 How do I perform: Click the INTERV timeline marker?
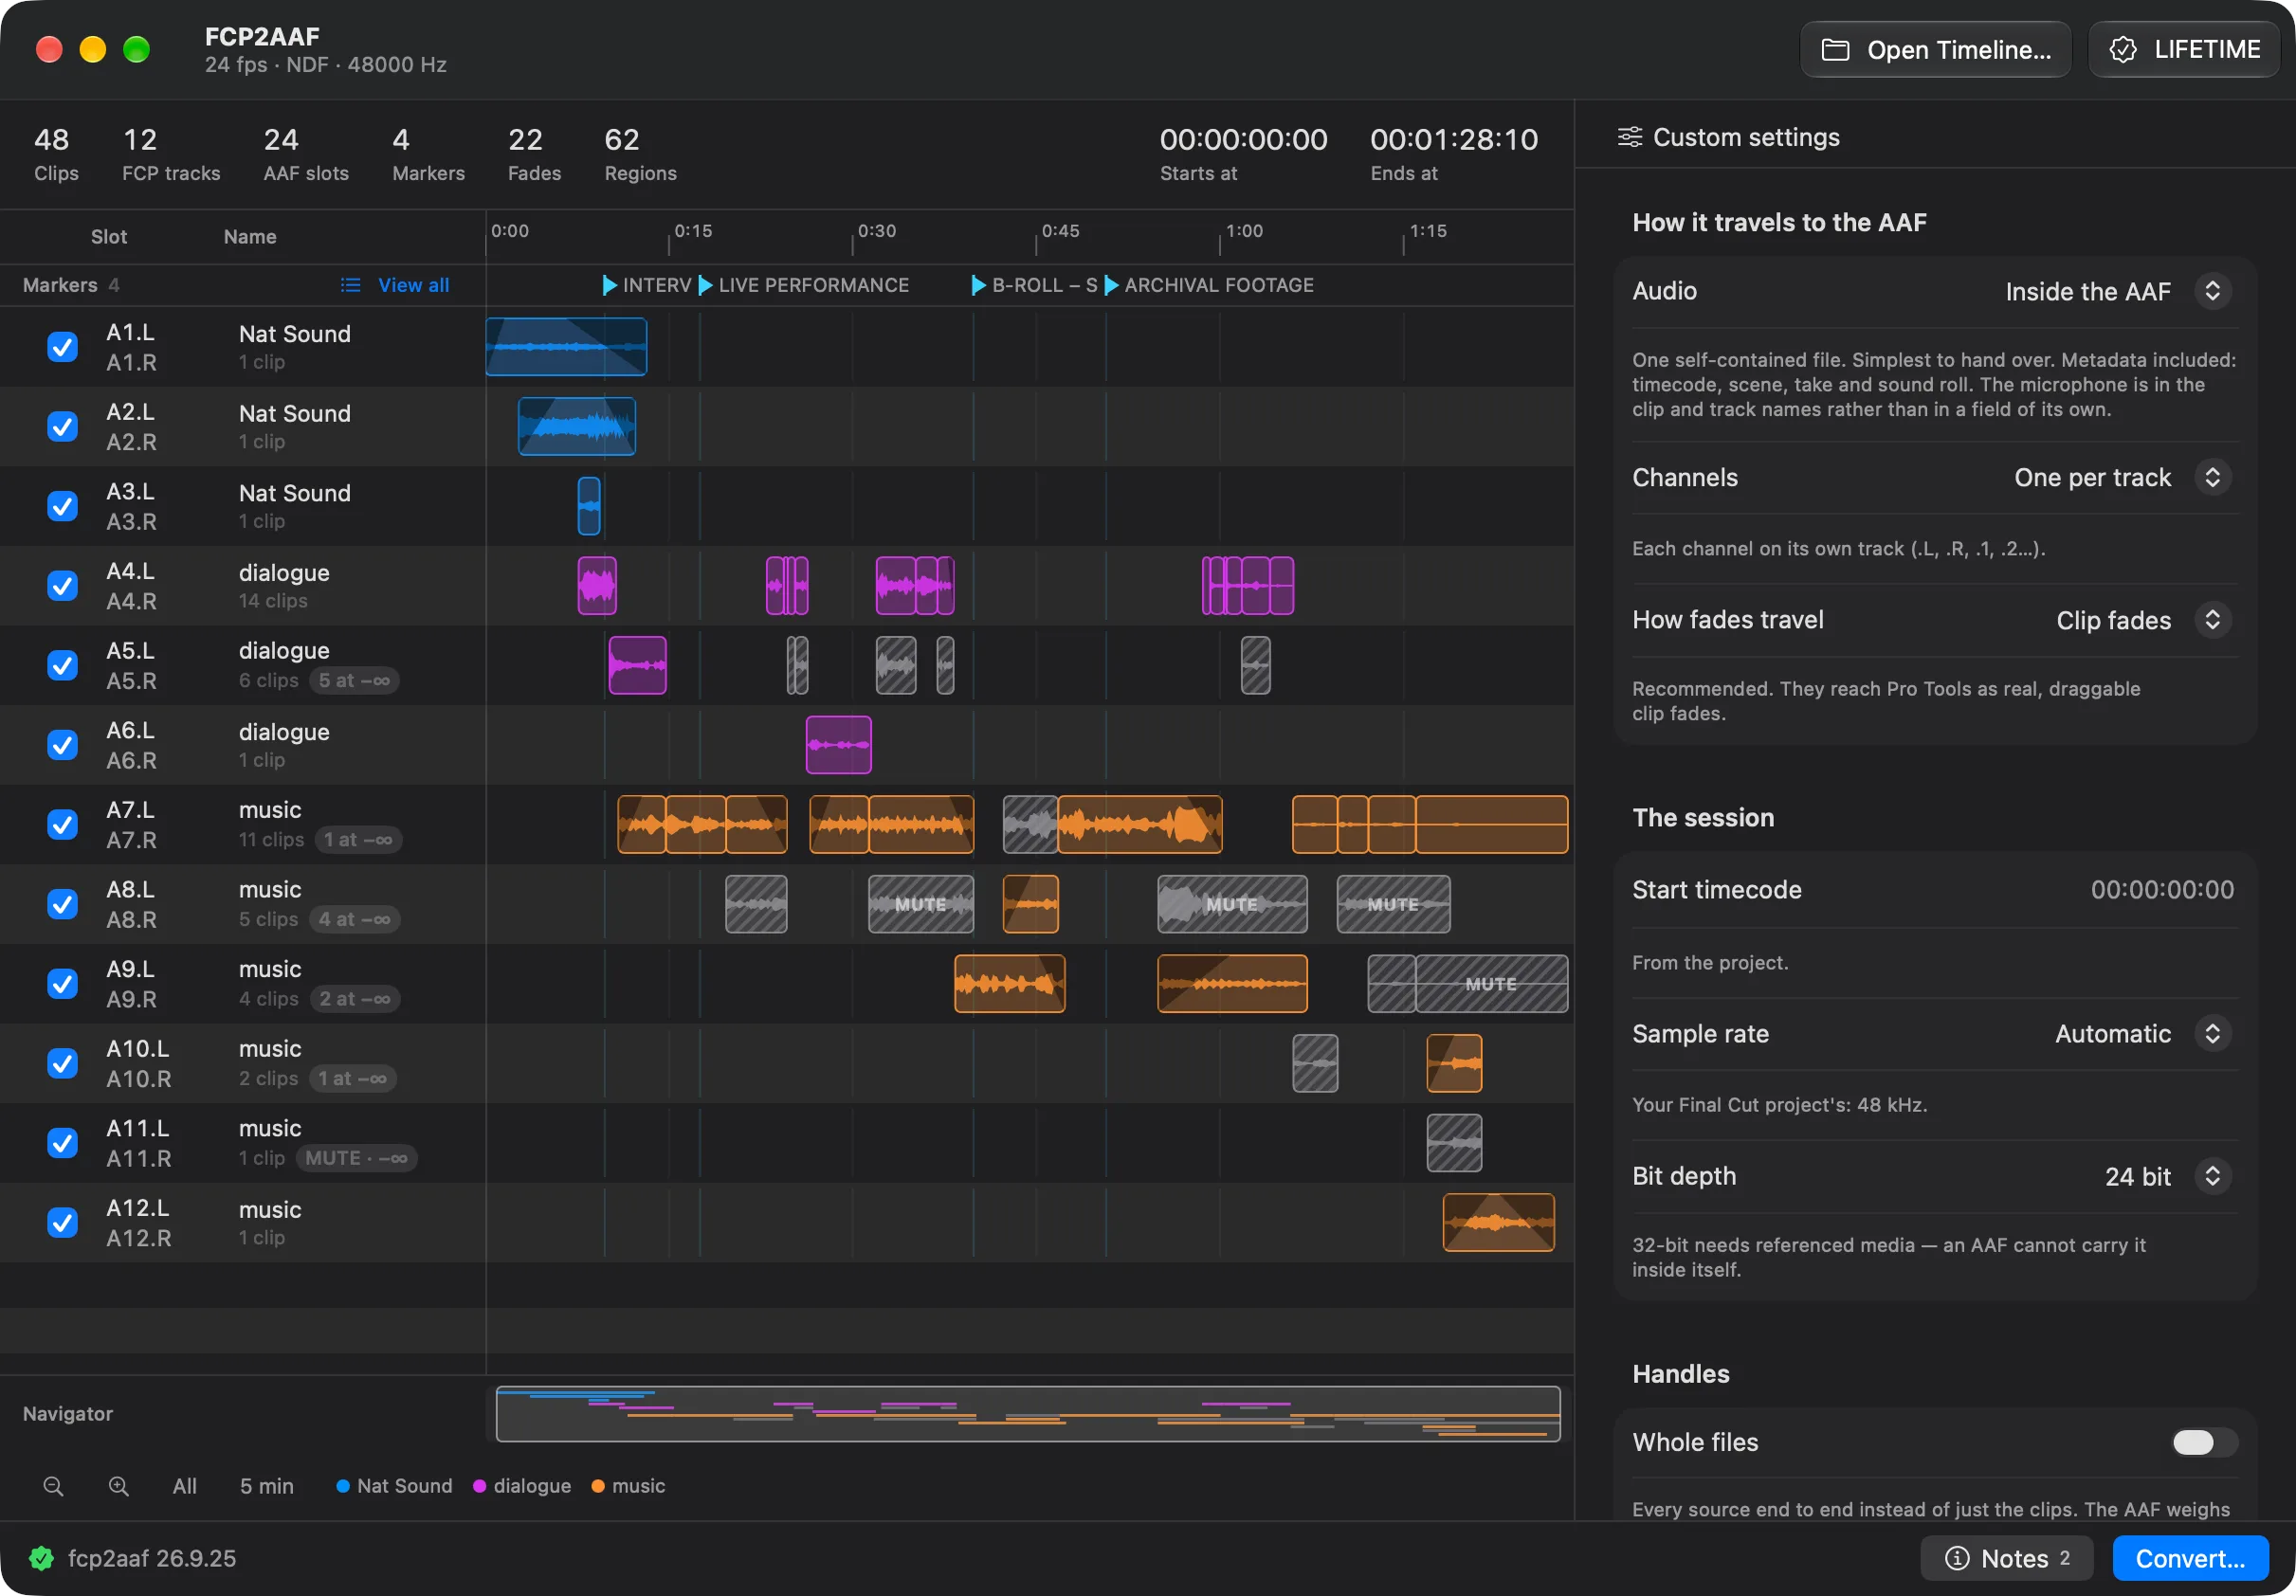(x=647, y=285)
